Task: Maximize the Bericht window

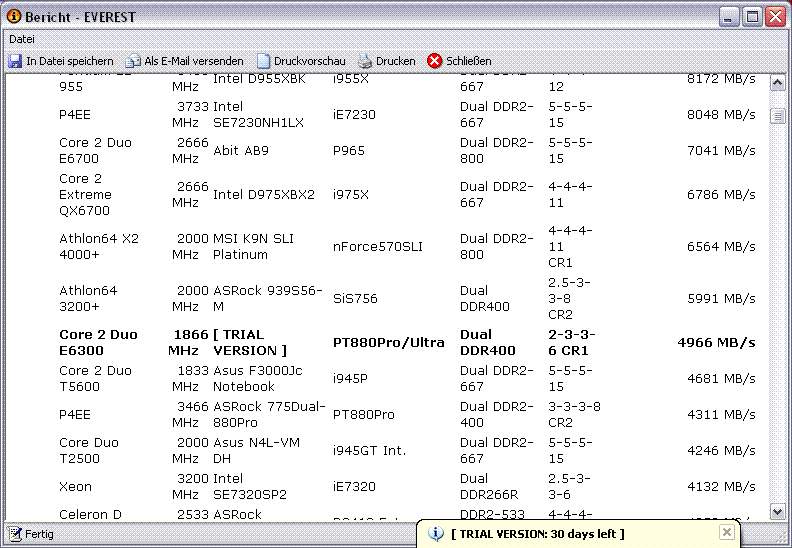Action: click(x=752, y=17)
